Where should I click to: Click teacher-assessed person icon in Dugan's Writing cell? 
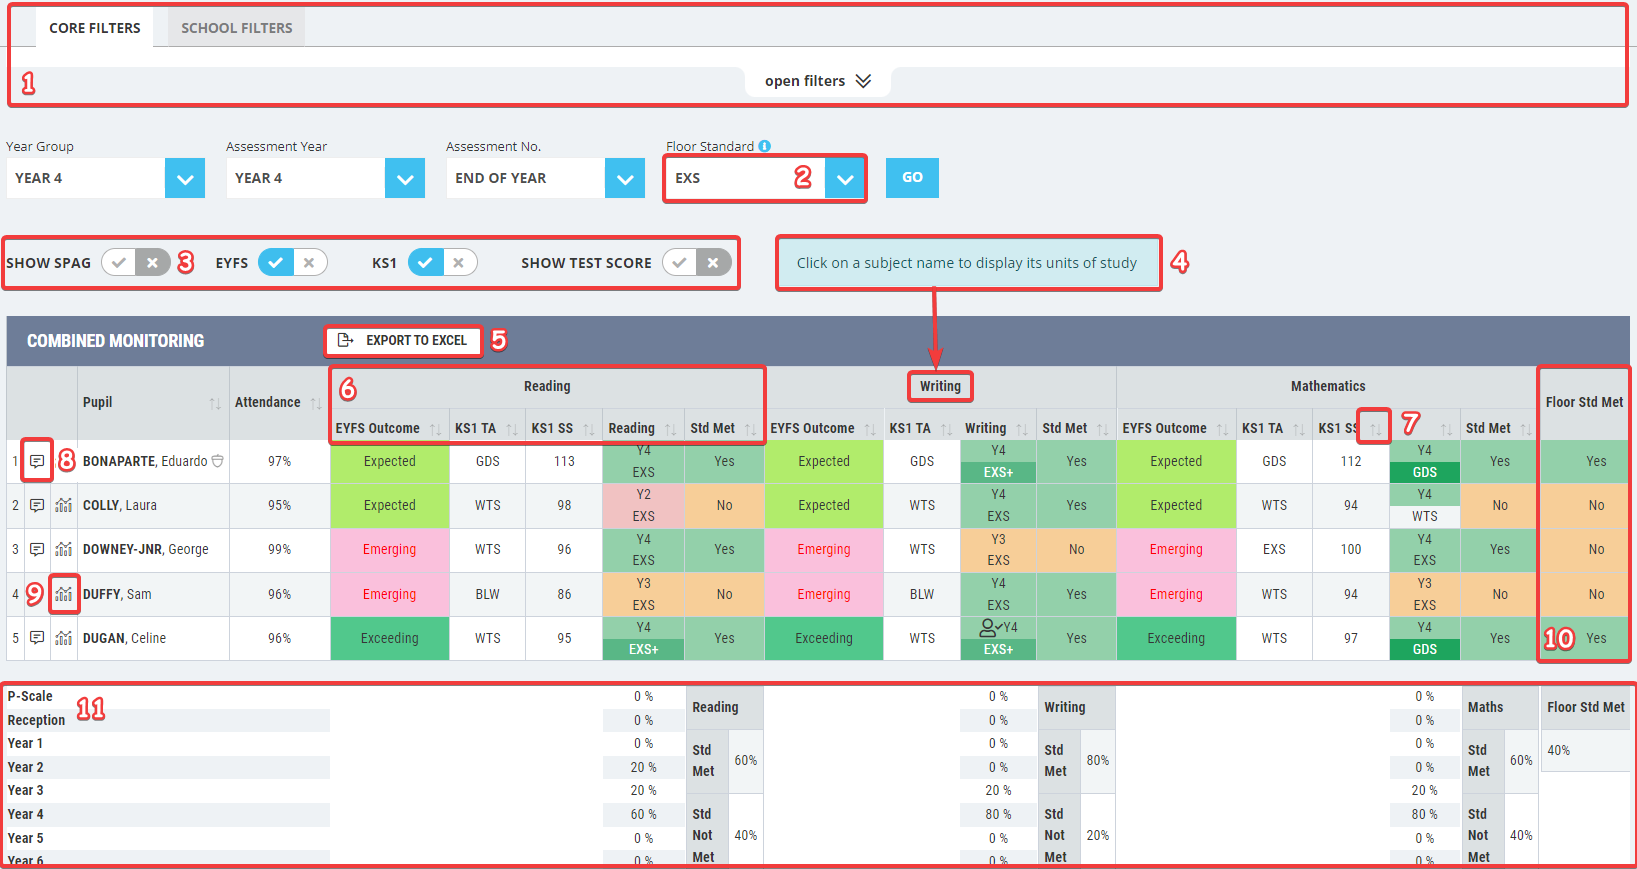coord(988,627)
